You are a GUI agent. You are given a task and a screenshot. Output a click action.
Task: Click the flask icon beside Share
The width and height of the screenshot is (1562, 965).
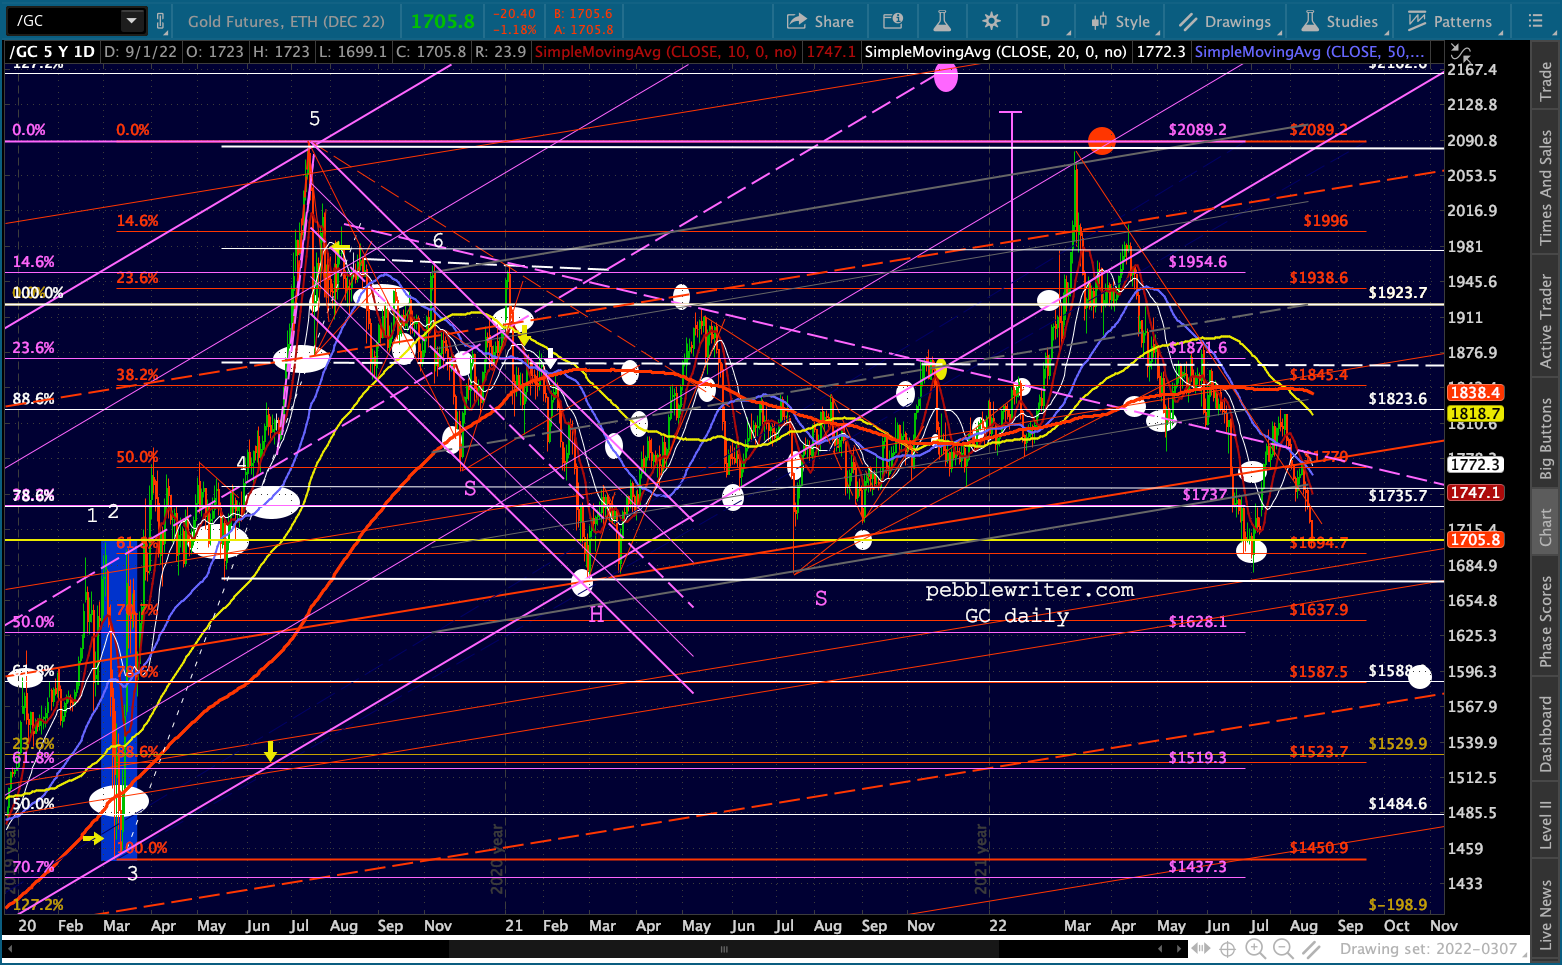point(942,21)
